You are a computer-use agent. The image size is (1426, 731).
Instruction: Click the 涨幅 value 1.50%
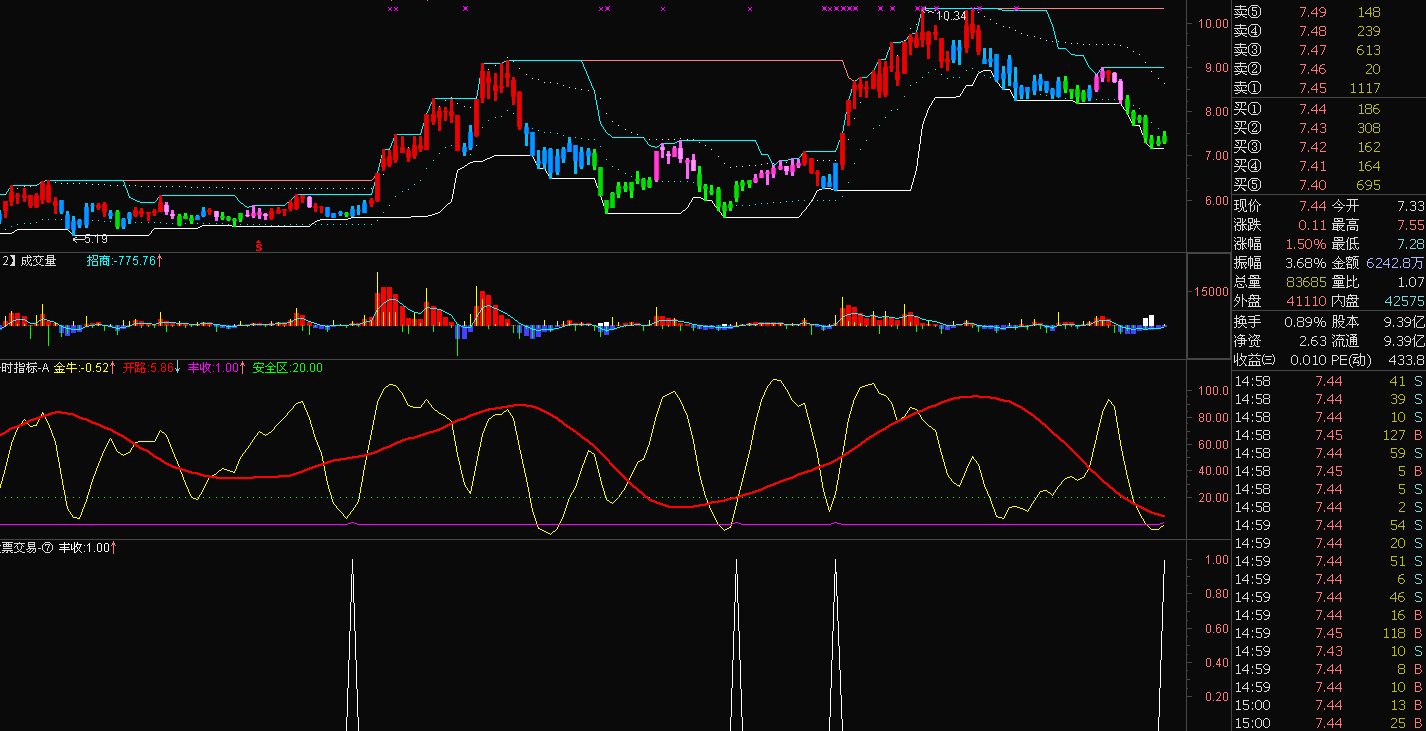tap(1305, 243)
